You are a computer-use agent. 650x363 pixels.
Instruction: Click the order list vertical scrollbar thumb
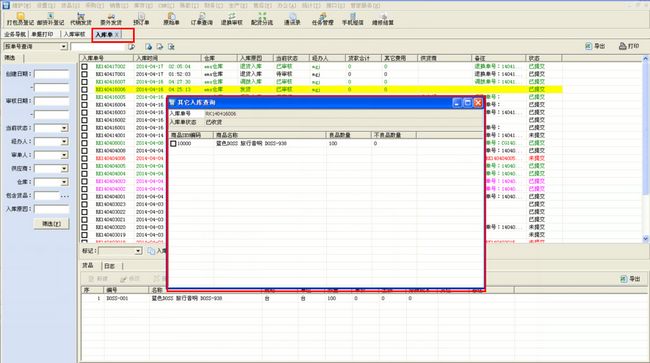pos(645,128)
